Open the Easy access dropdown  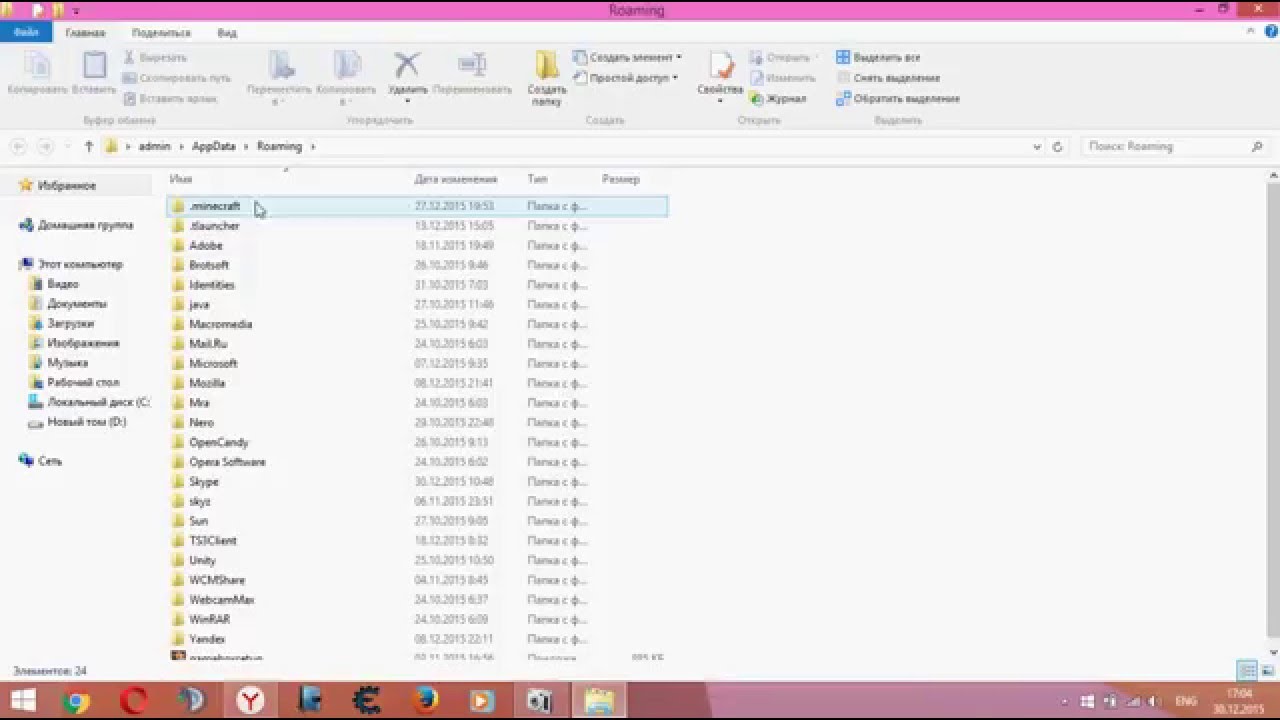626,78
